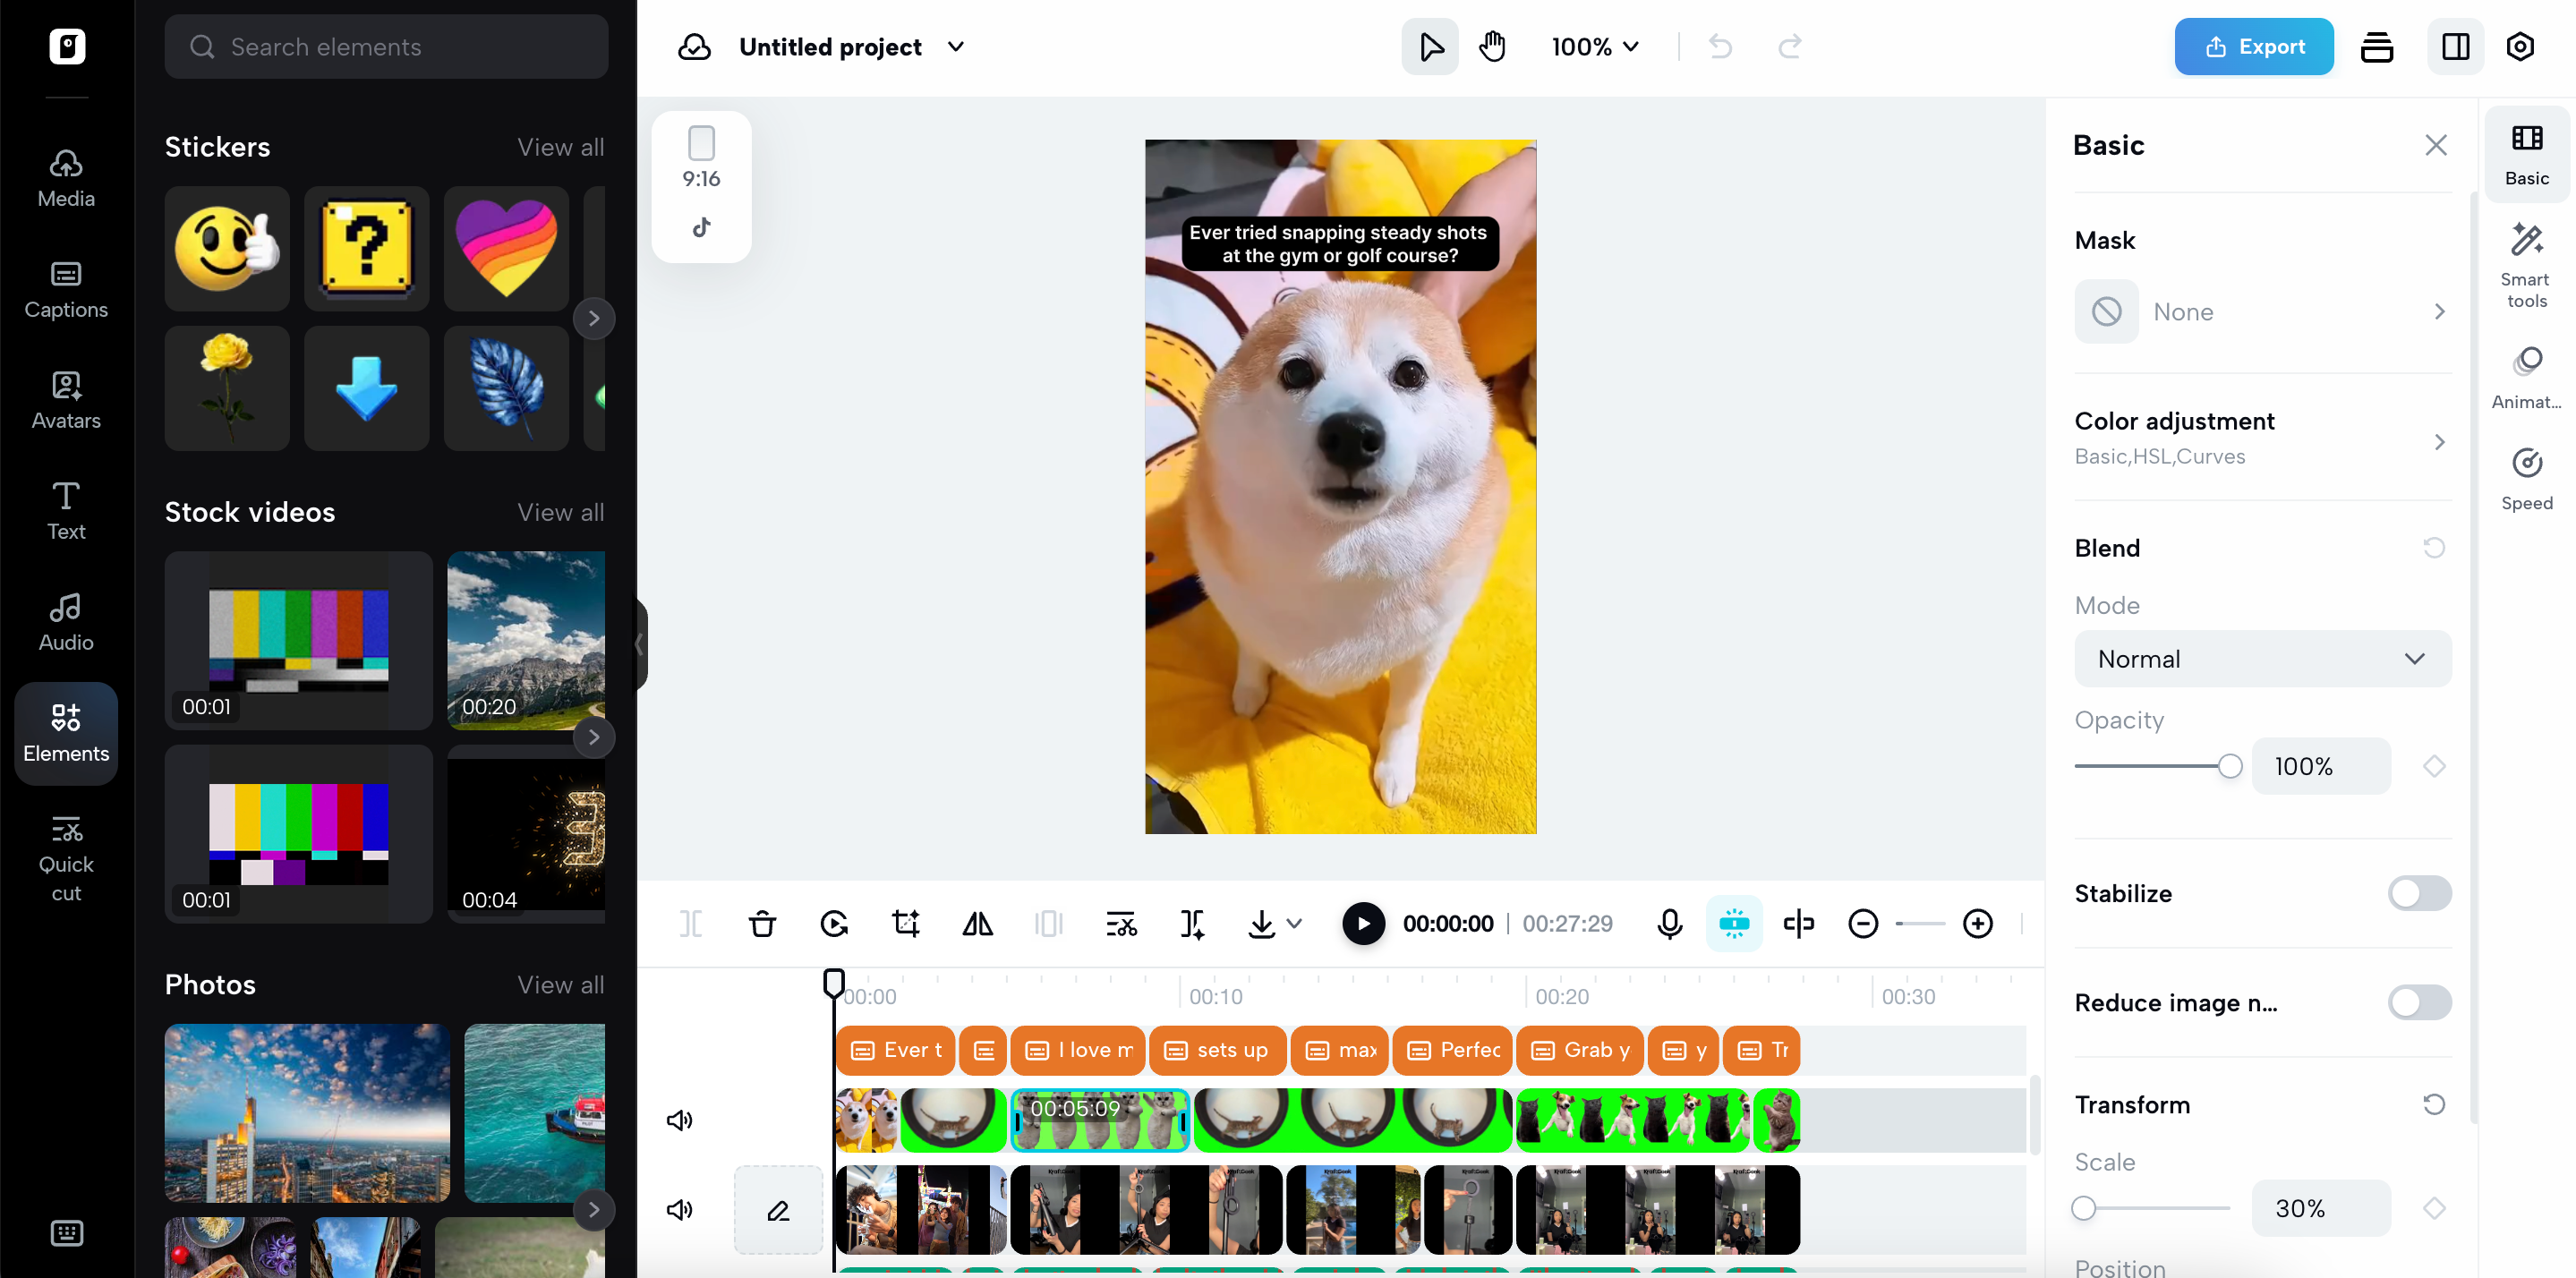View all stickers in Elements panel
This screenshot has width=2576, height=1278.
(x=560, y=146)
